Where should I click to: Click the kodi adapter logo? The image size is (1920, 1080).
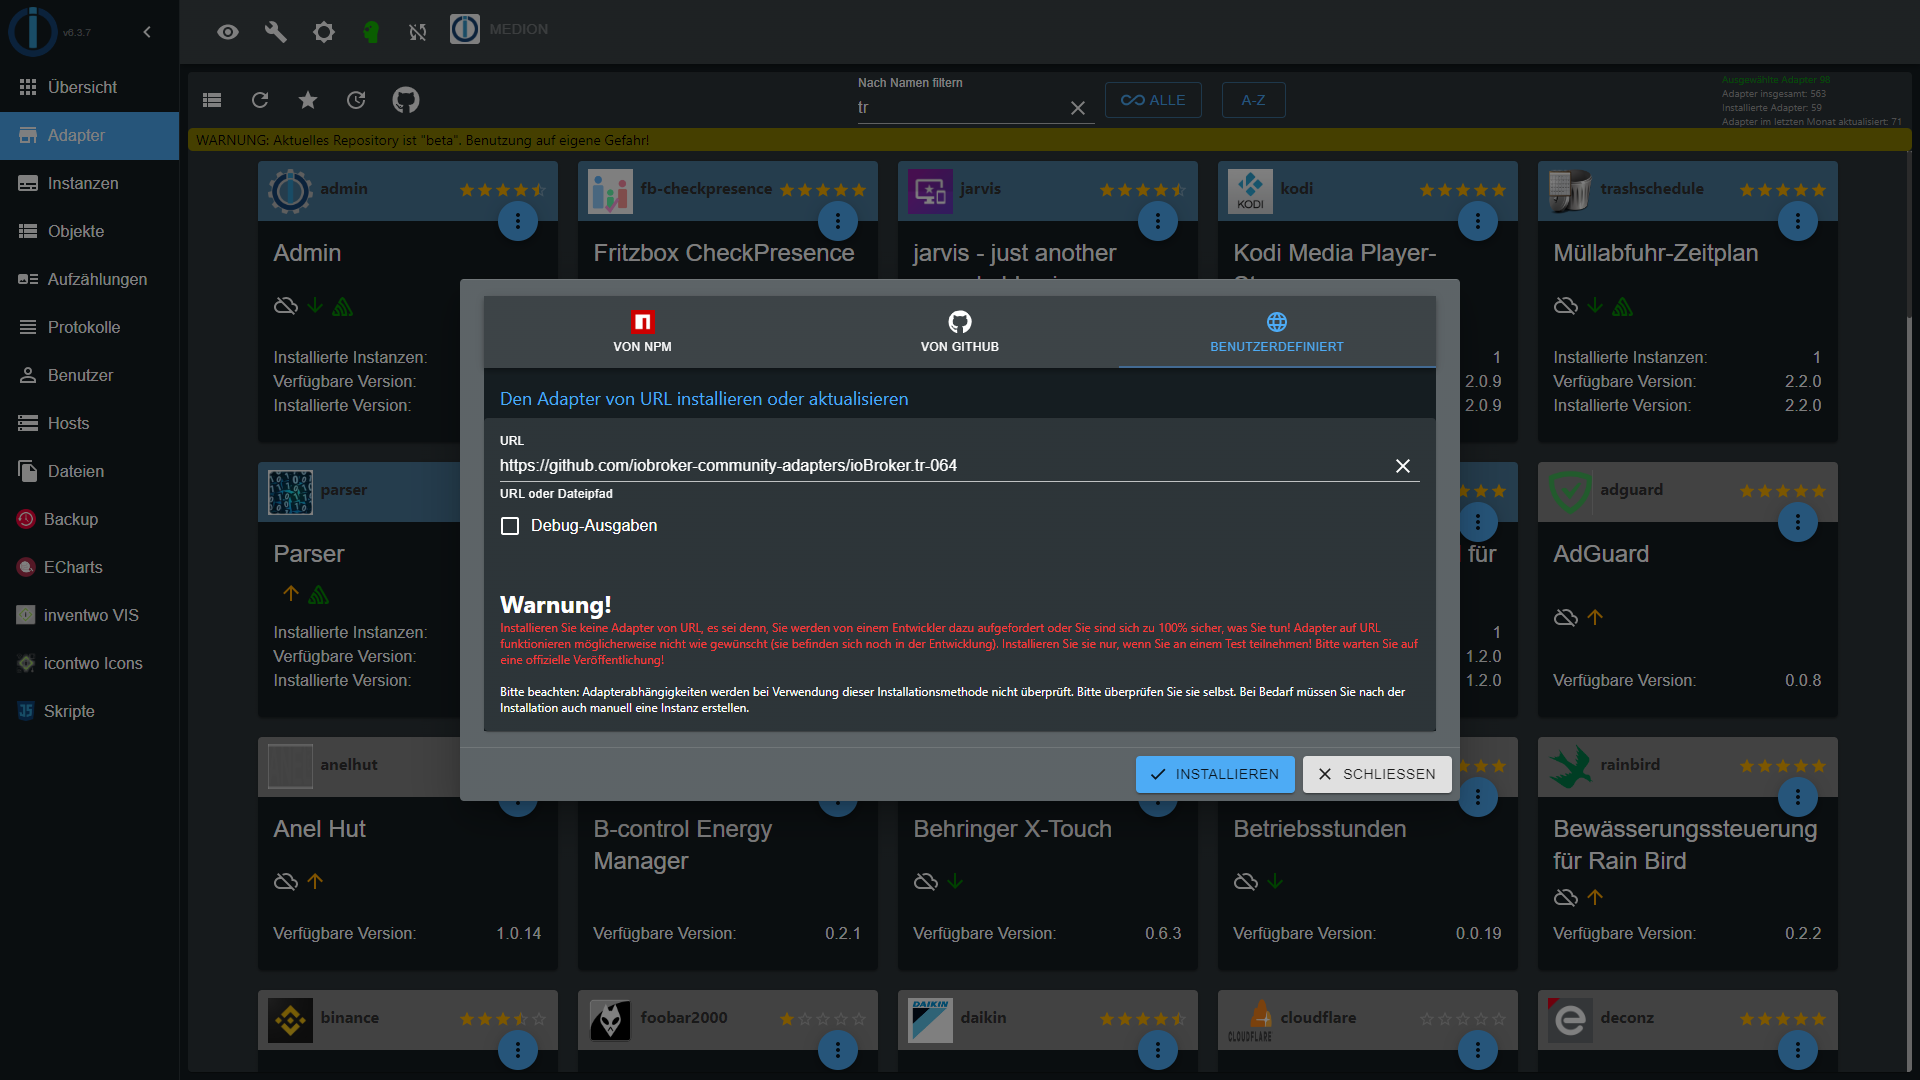pyautogui.click(x=1250, y=191)
